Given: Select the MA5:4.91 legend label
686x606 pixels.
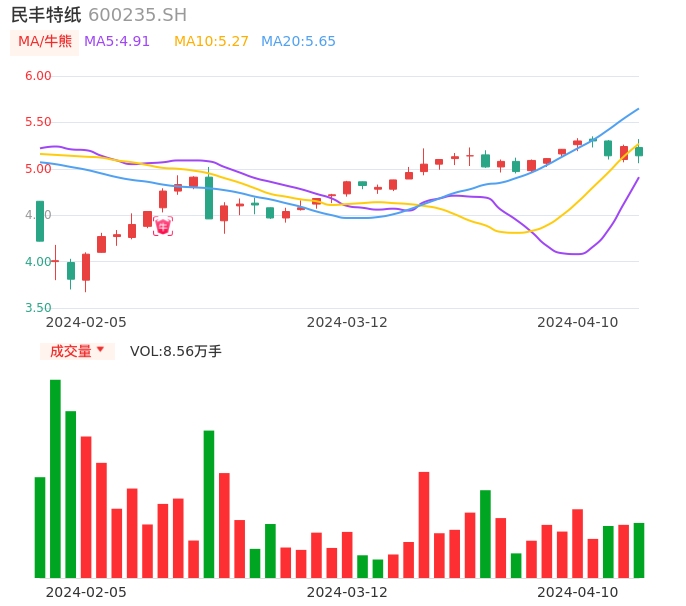Looking at the screenshot, I should 117,42.
